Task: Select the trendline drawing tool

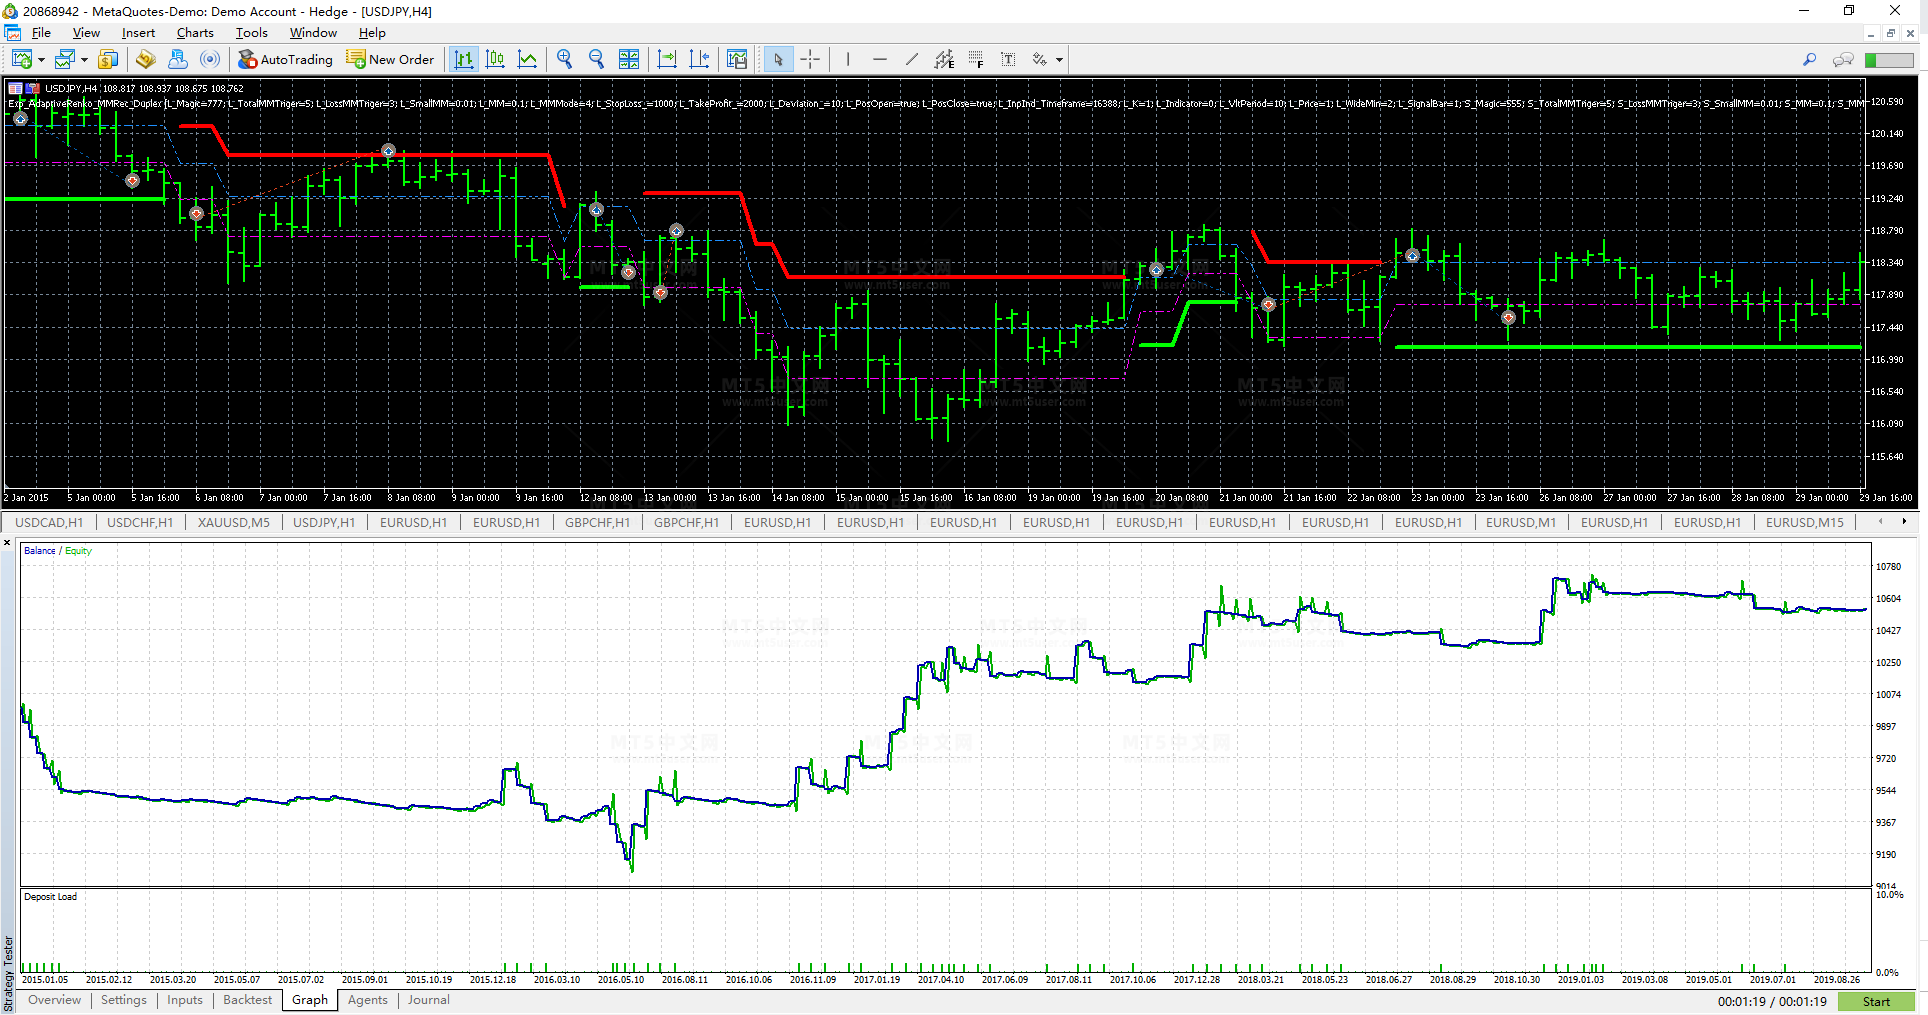Action: coord(912,59)
